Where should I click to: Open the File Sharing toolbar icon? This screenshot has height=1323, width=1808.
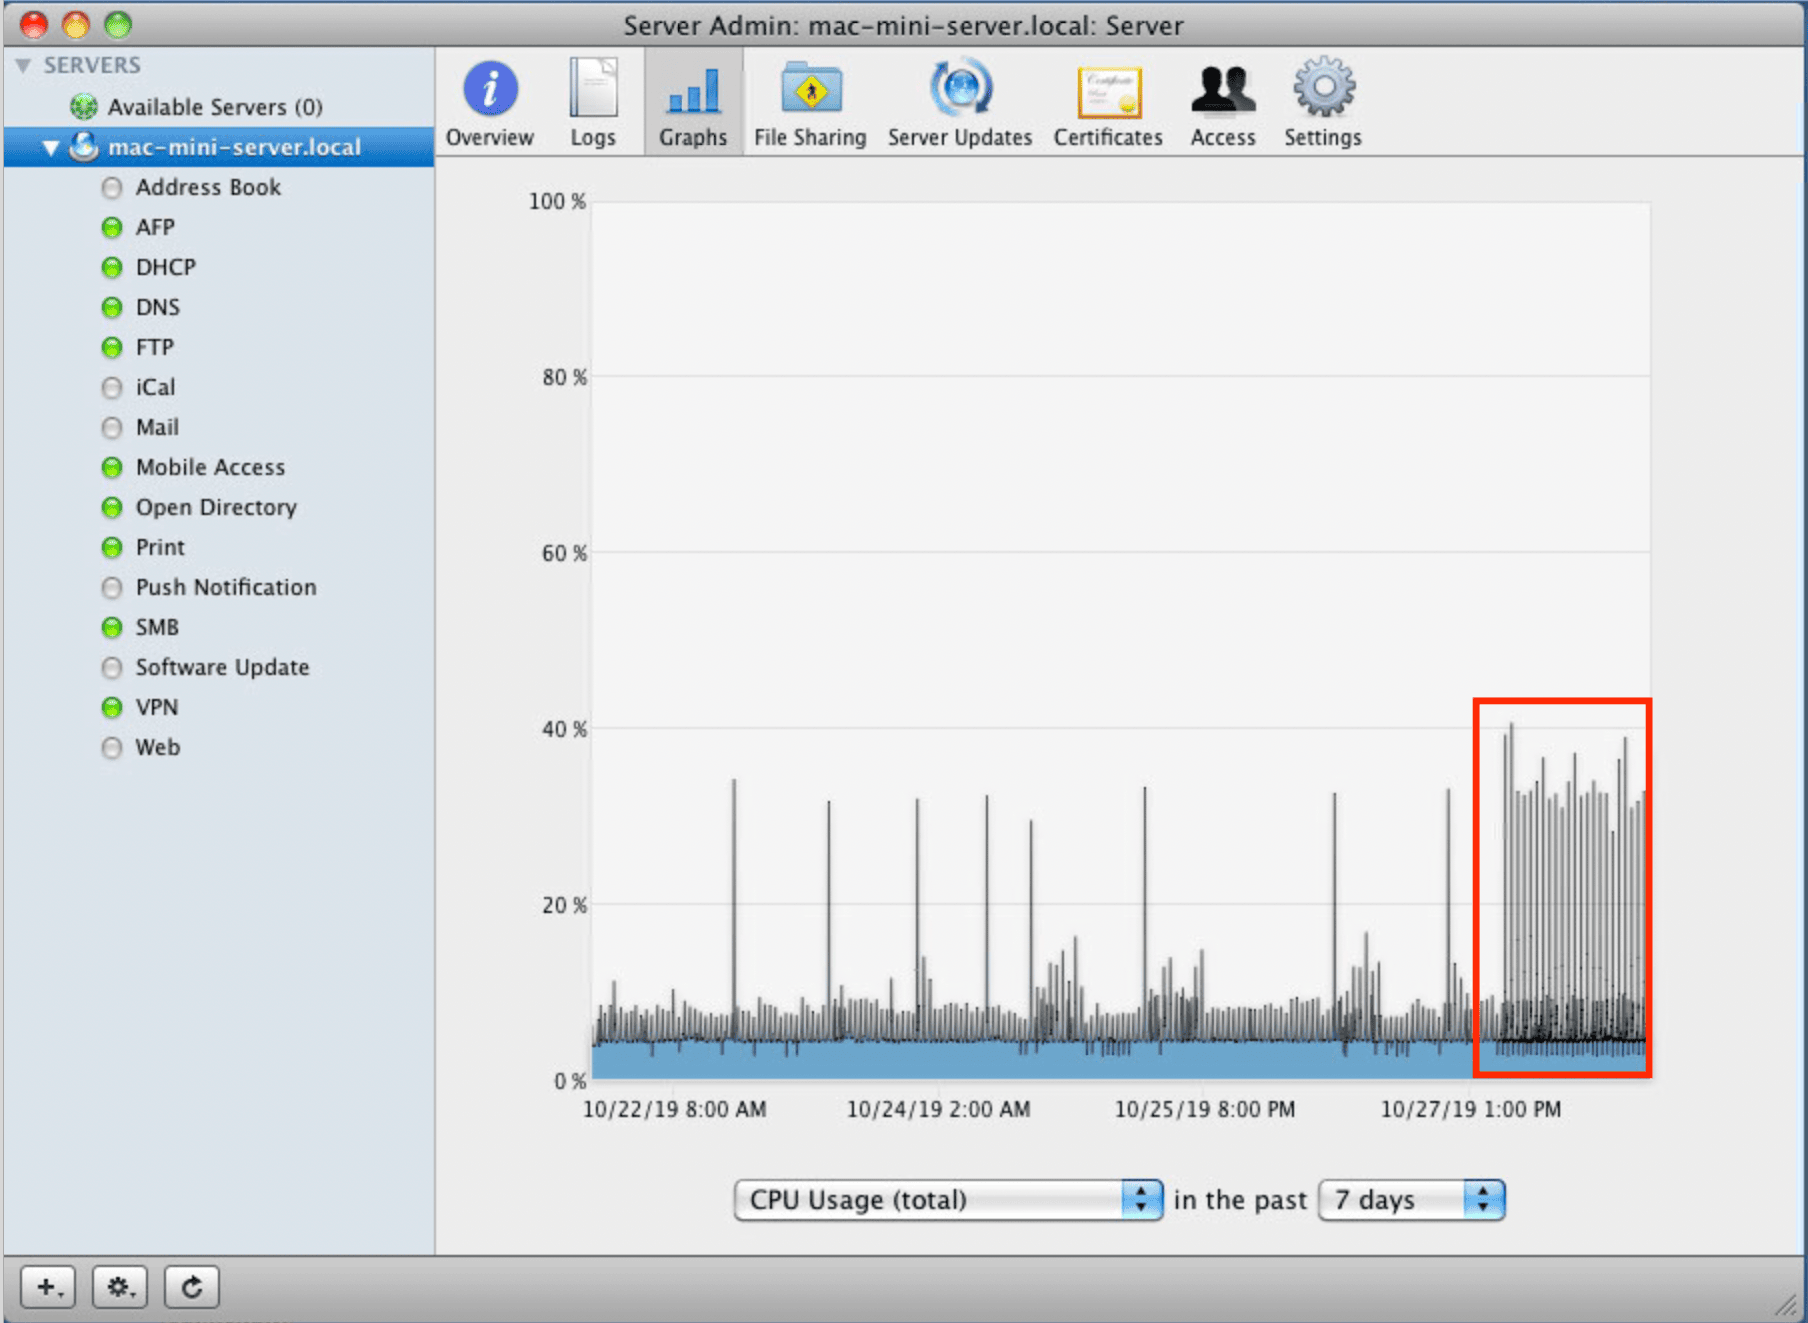[811, 89]
